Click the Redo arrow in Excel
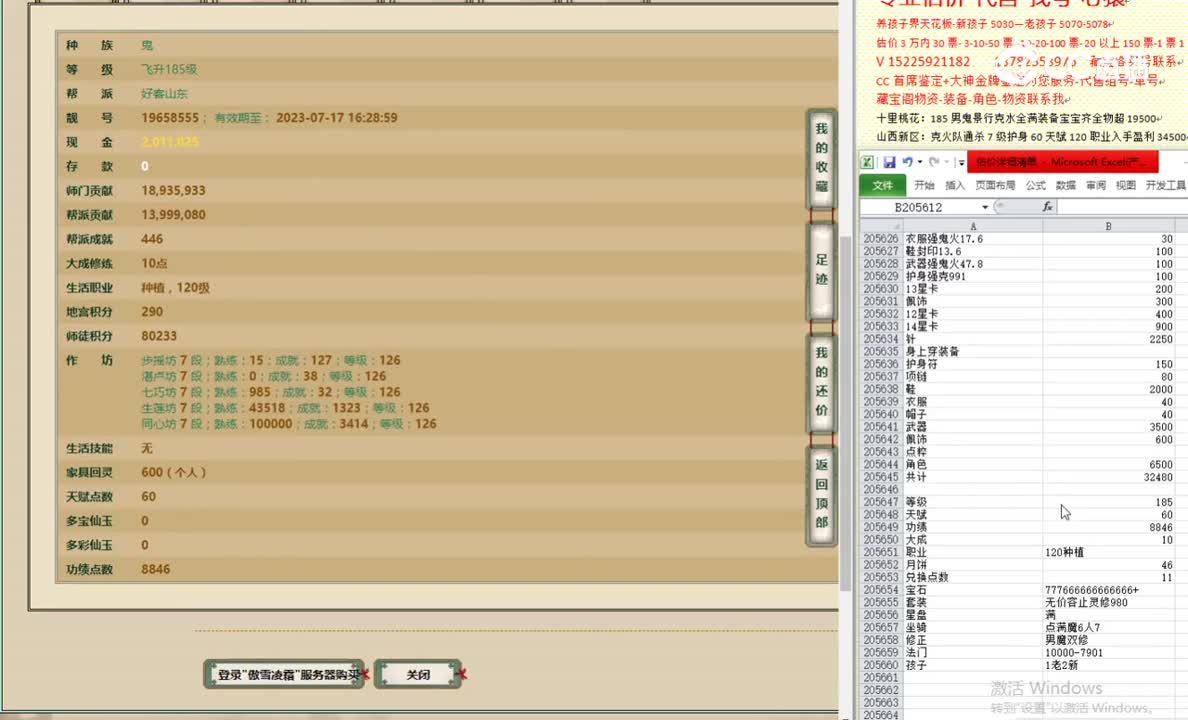Screen dimensions: 1188x720 pyautogui.click(x=933, y=161)
